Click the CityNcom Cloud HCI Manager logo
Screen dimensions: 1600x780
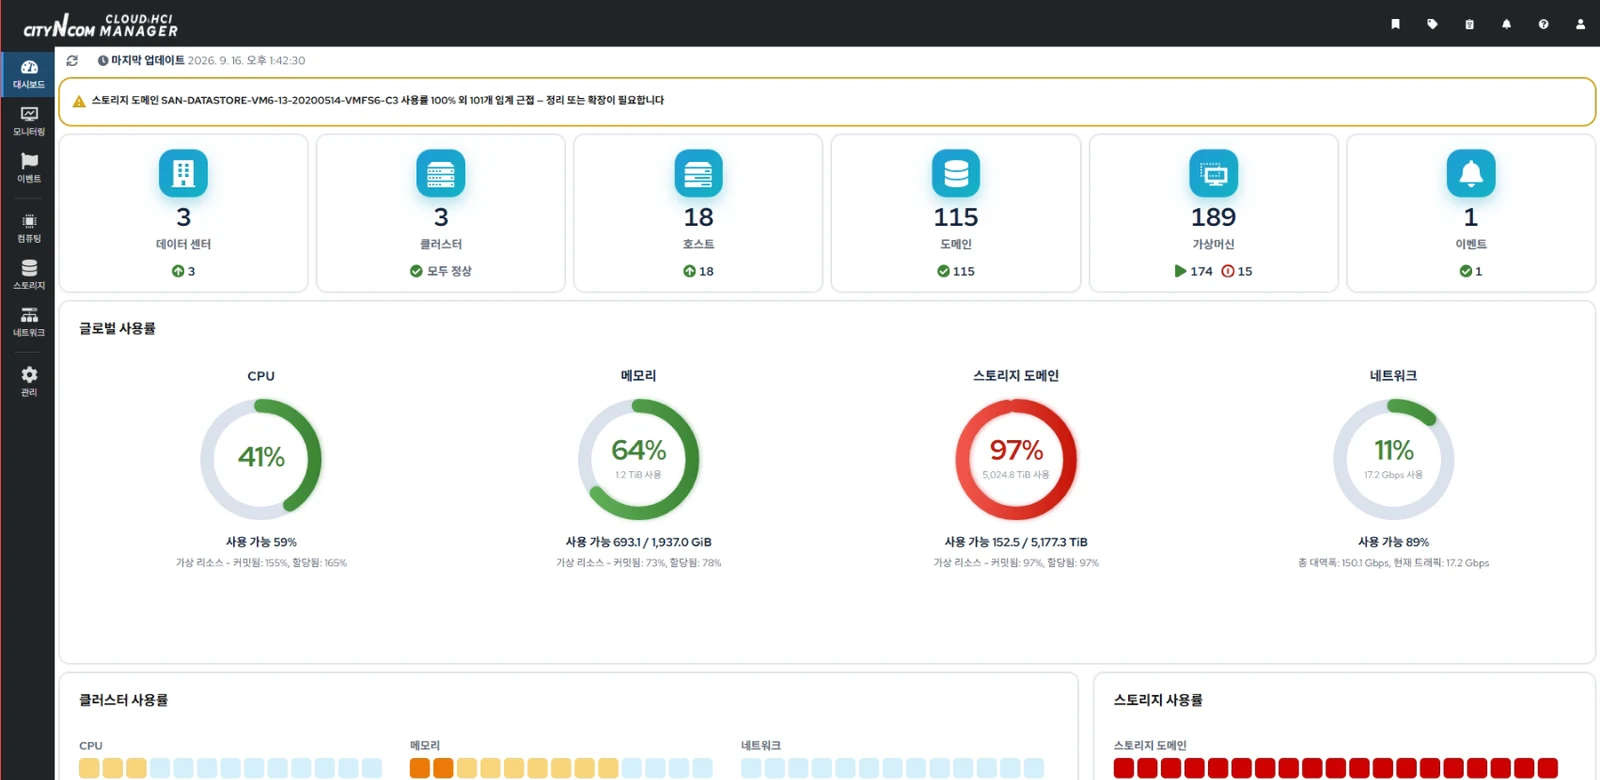coord(100,25)
